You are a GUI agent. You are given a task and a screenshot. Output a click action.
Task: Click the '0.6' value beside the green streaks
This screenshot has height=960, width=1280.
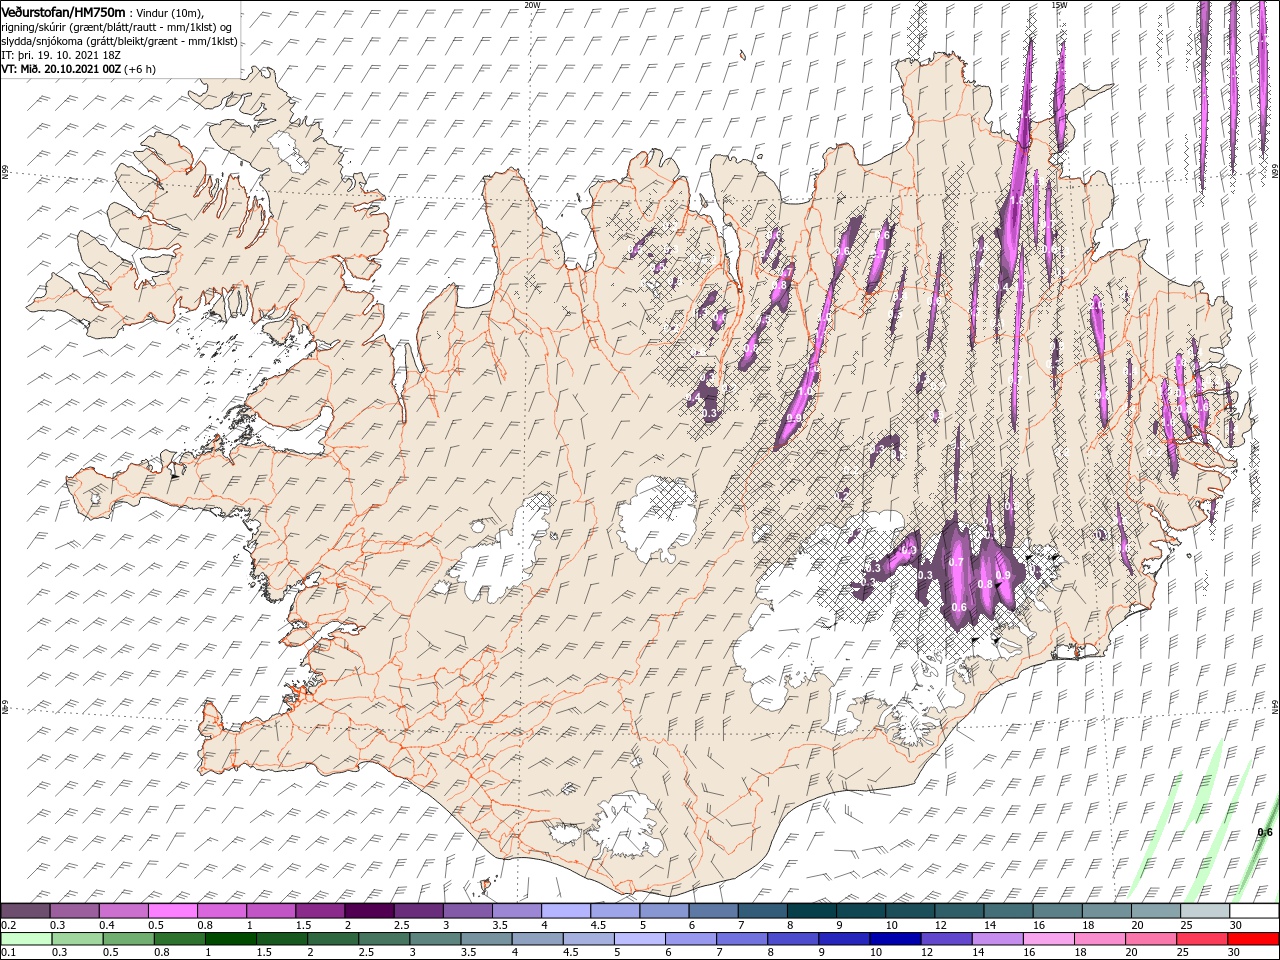click(1264, 832)
